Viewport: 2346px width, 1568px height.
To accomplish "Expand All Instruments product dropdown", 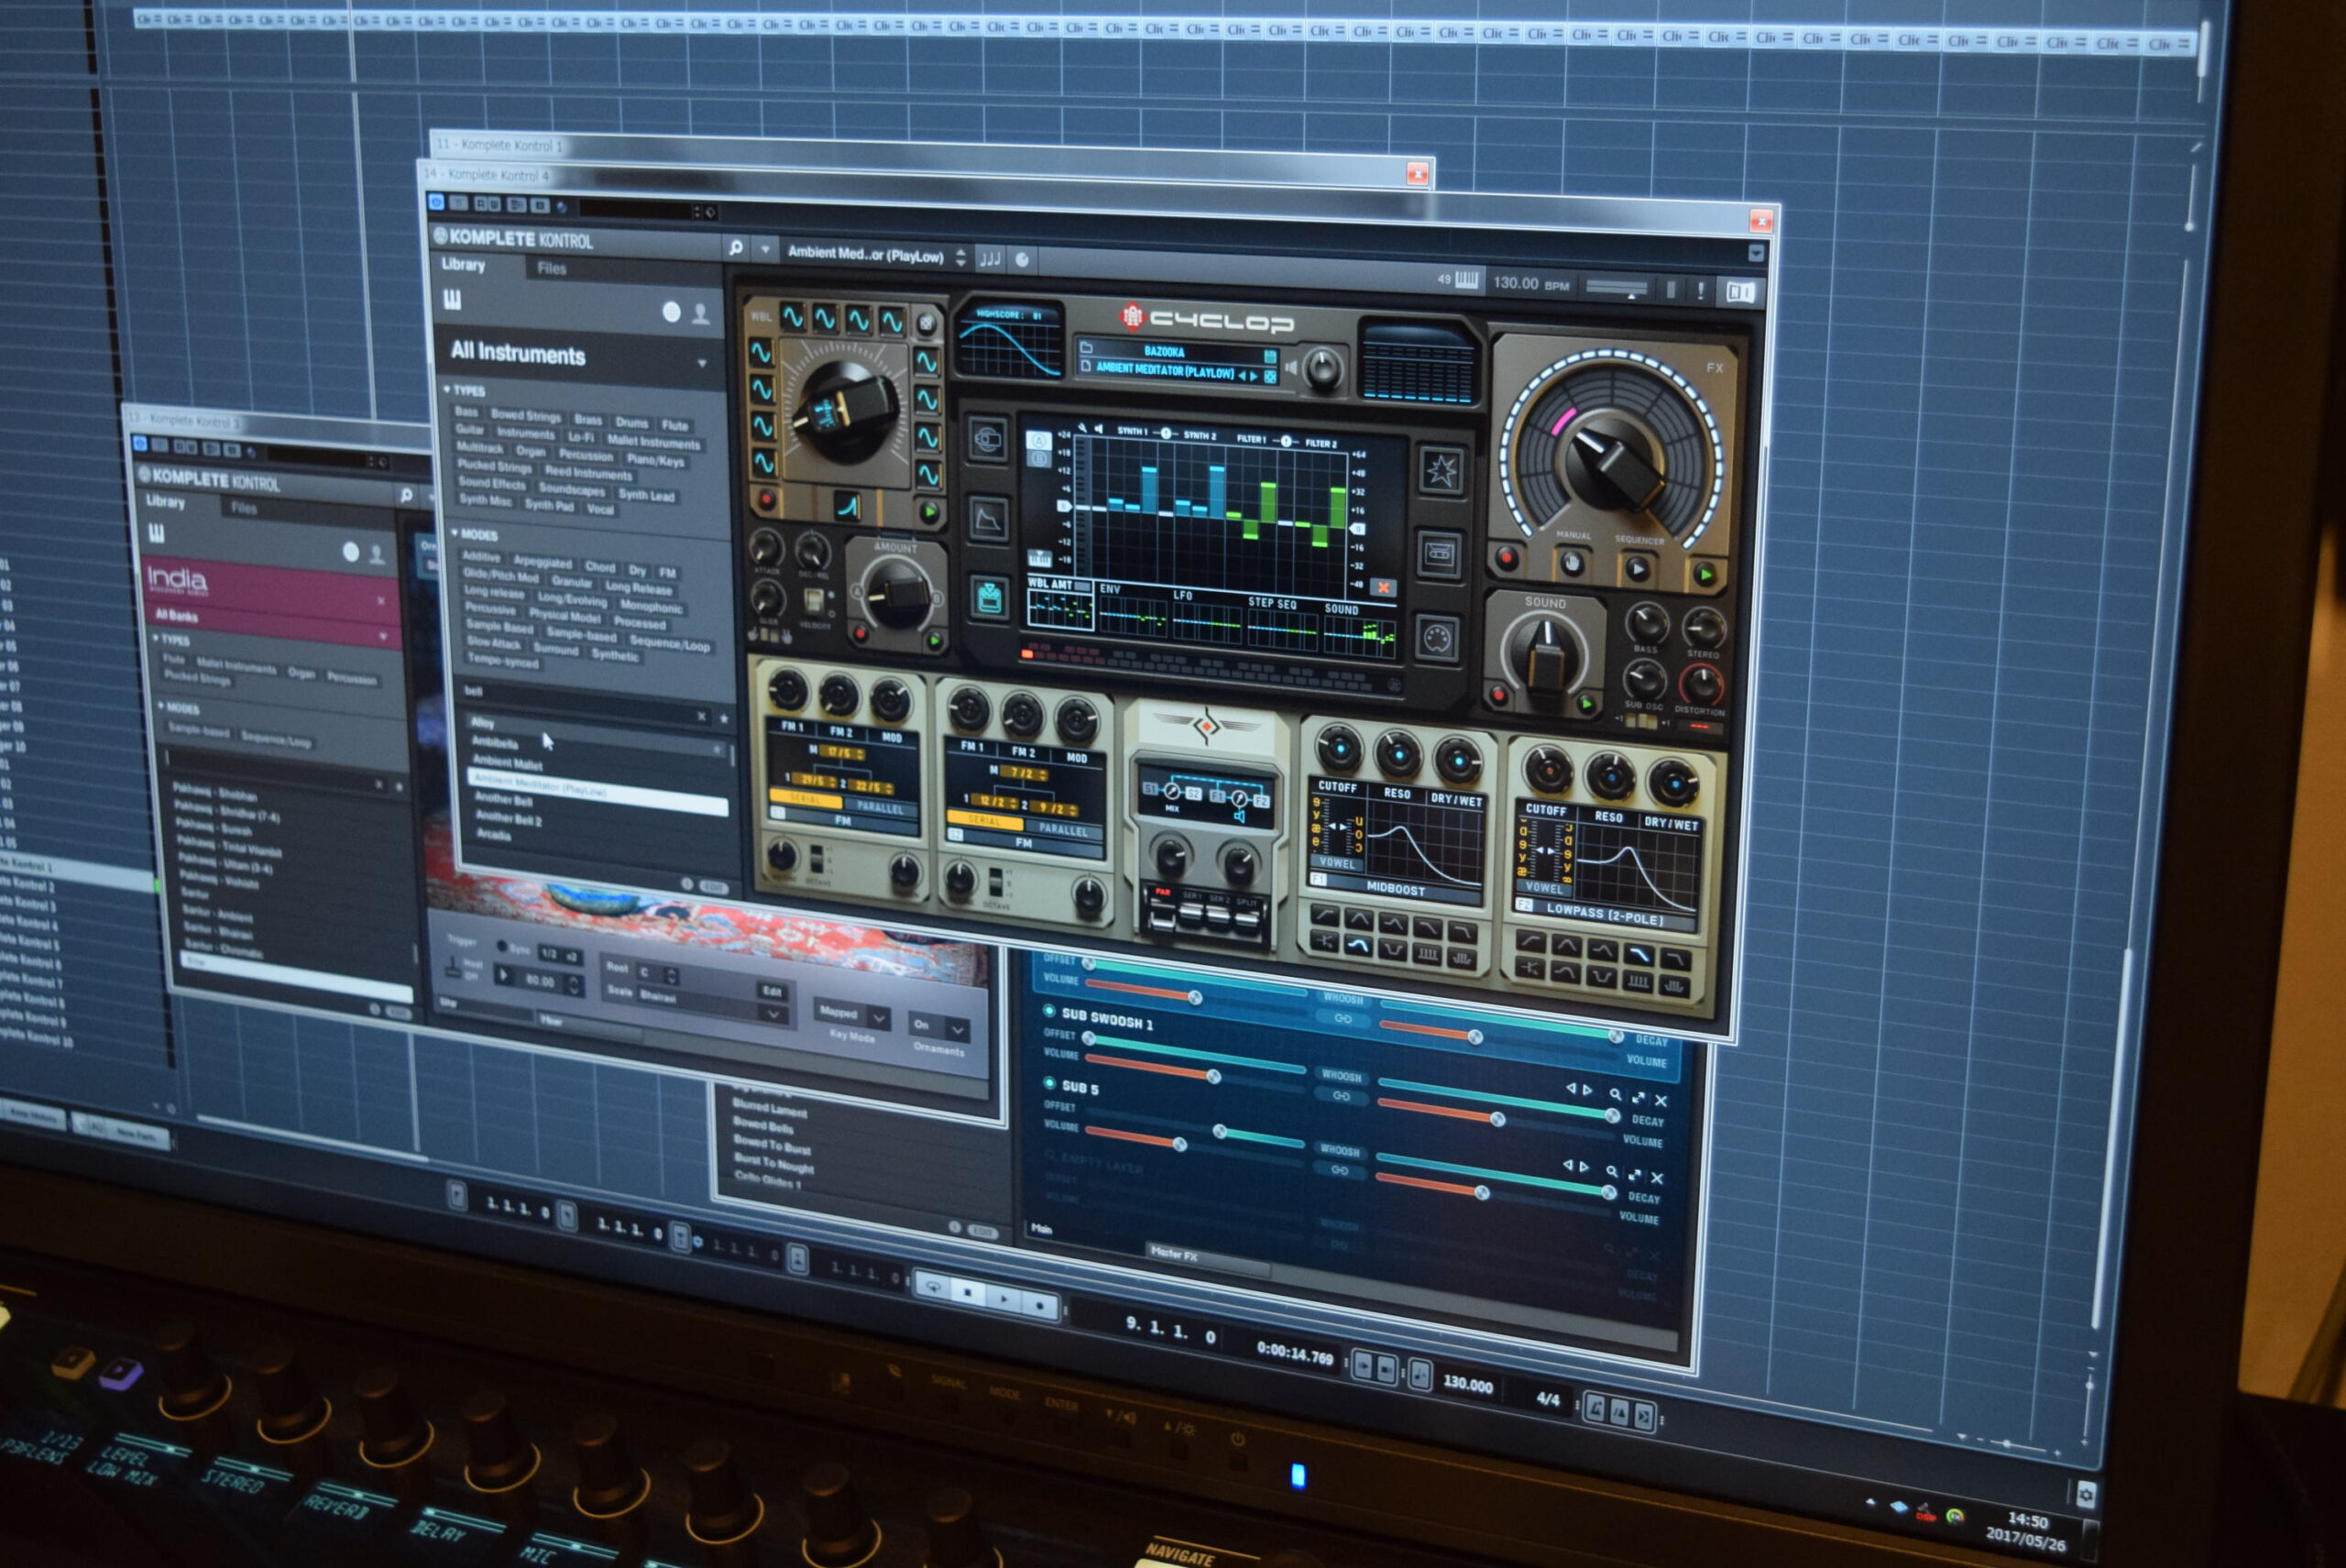I will coord(701,364).
